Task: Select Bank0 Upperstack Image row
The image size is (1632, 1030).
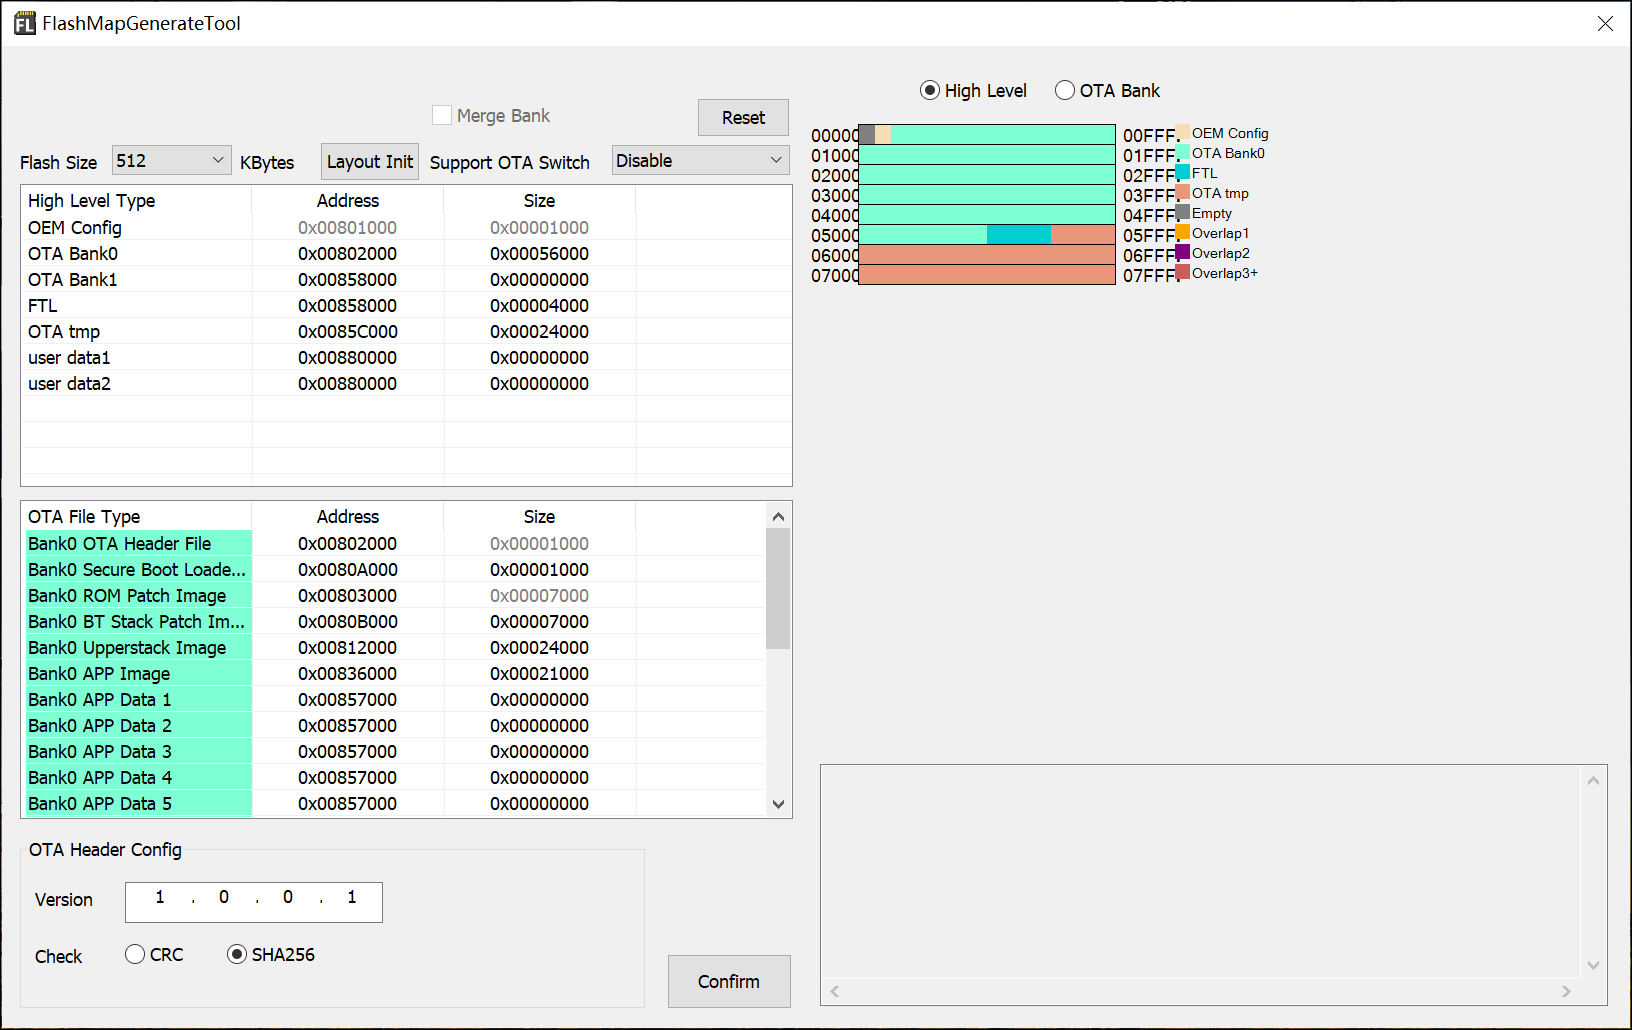Action: [x=394, y=648]
